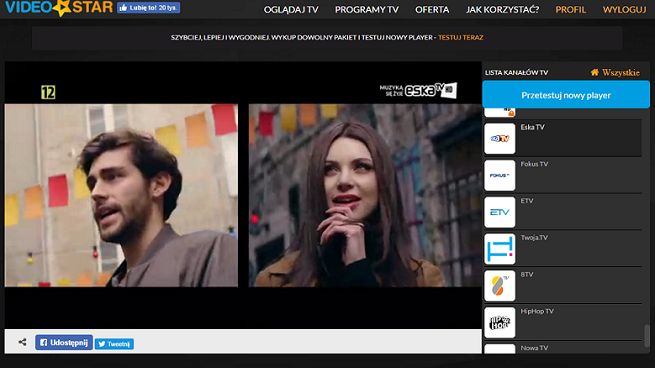Open JAK KORZYSTAĆ? help section

coord(503,10)
